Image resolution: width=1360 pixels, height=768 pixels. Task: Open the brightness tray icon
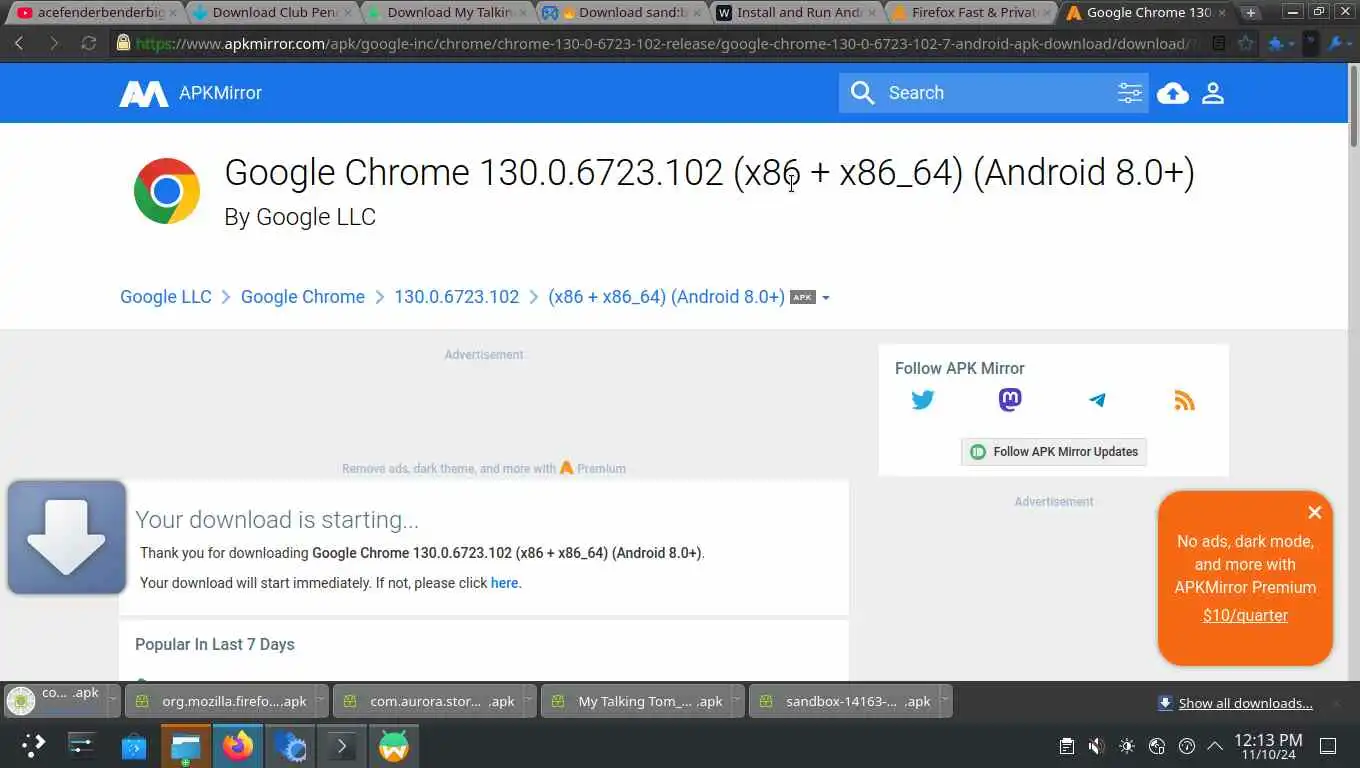click(x=1127, y=746)
